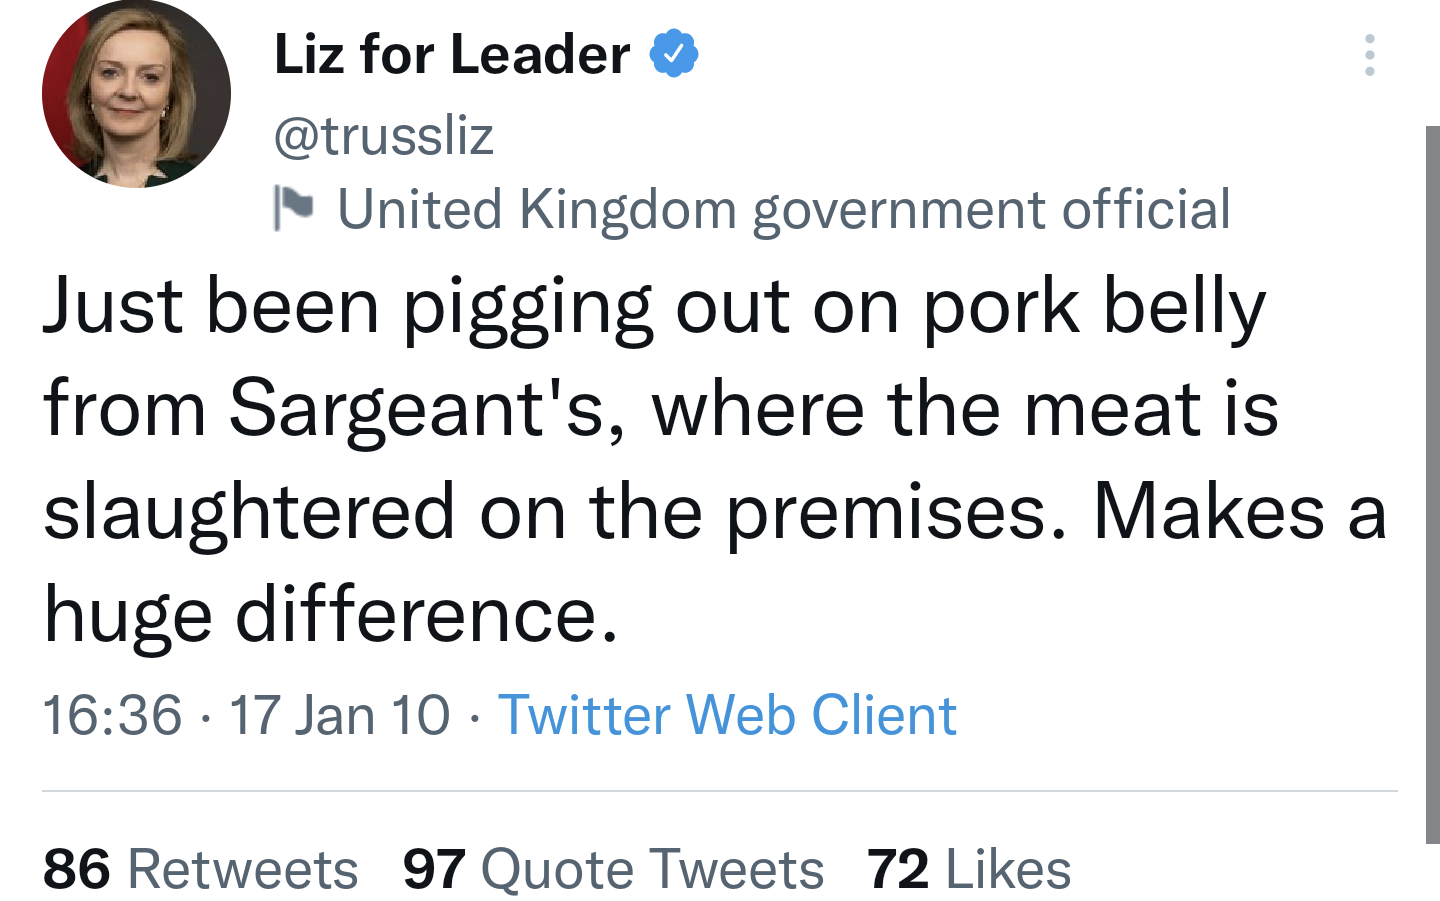
Task: Click the "17 Jan 10" tweet date
Action: pos(340,715)
